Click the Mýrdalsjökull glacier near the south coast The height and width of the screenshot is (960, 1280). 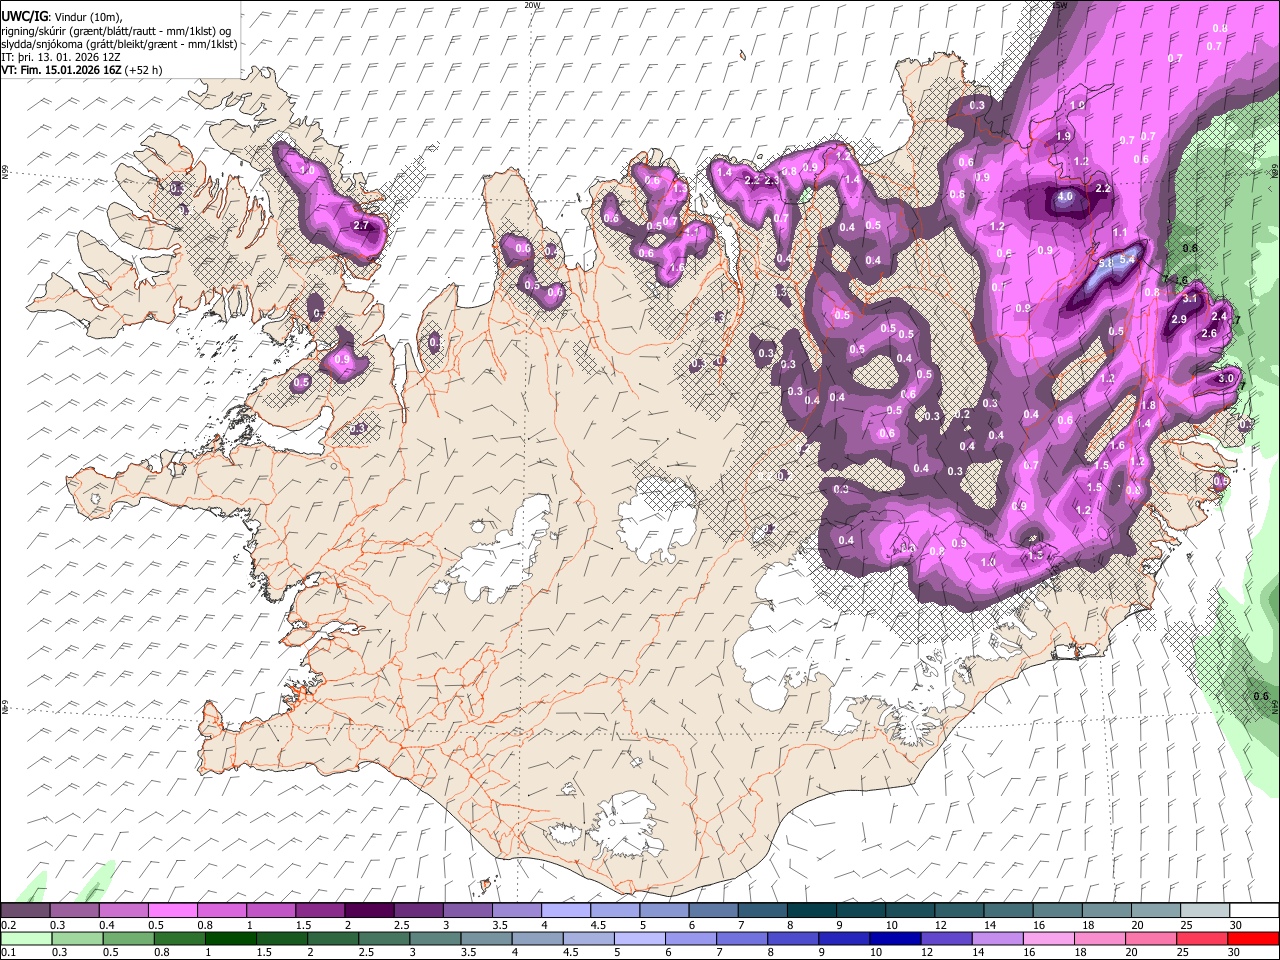627,825
